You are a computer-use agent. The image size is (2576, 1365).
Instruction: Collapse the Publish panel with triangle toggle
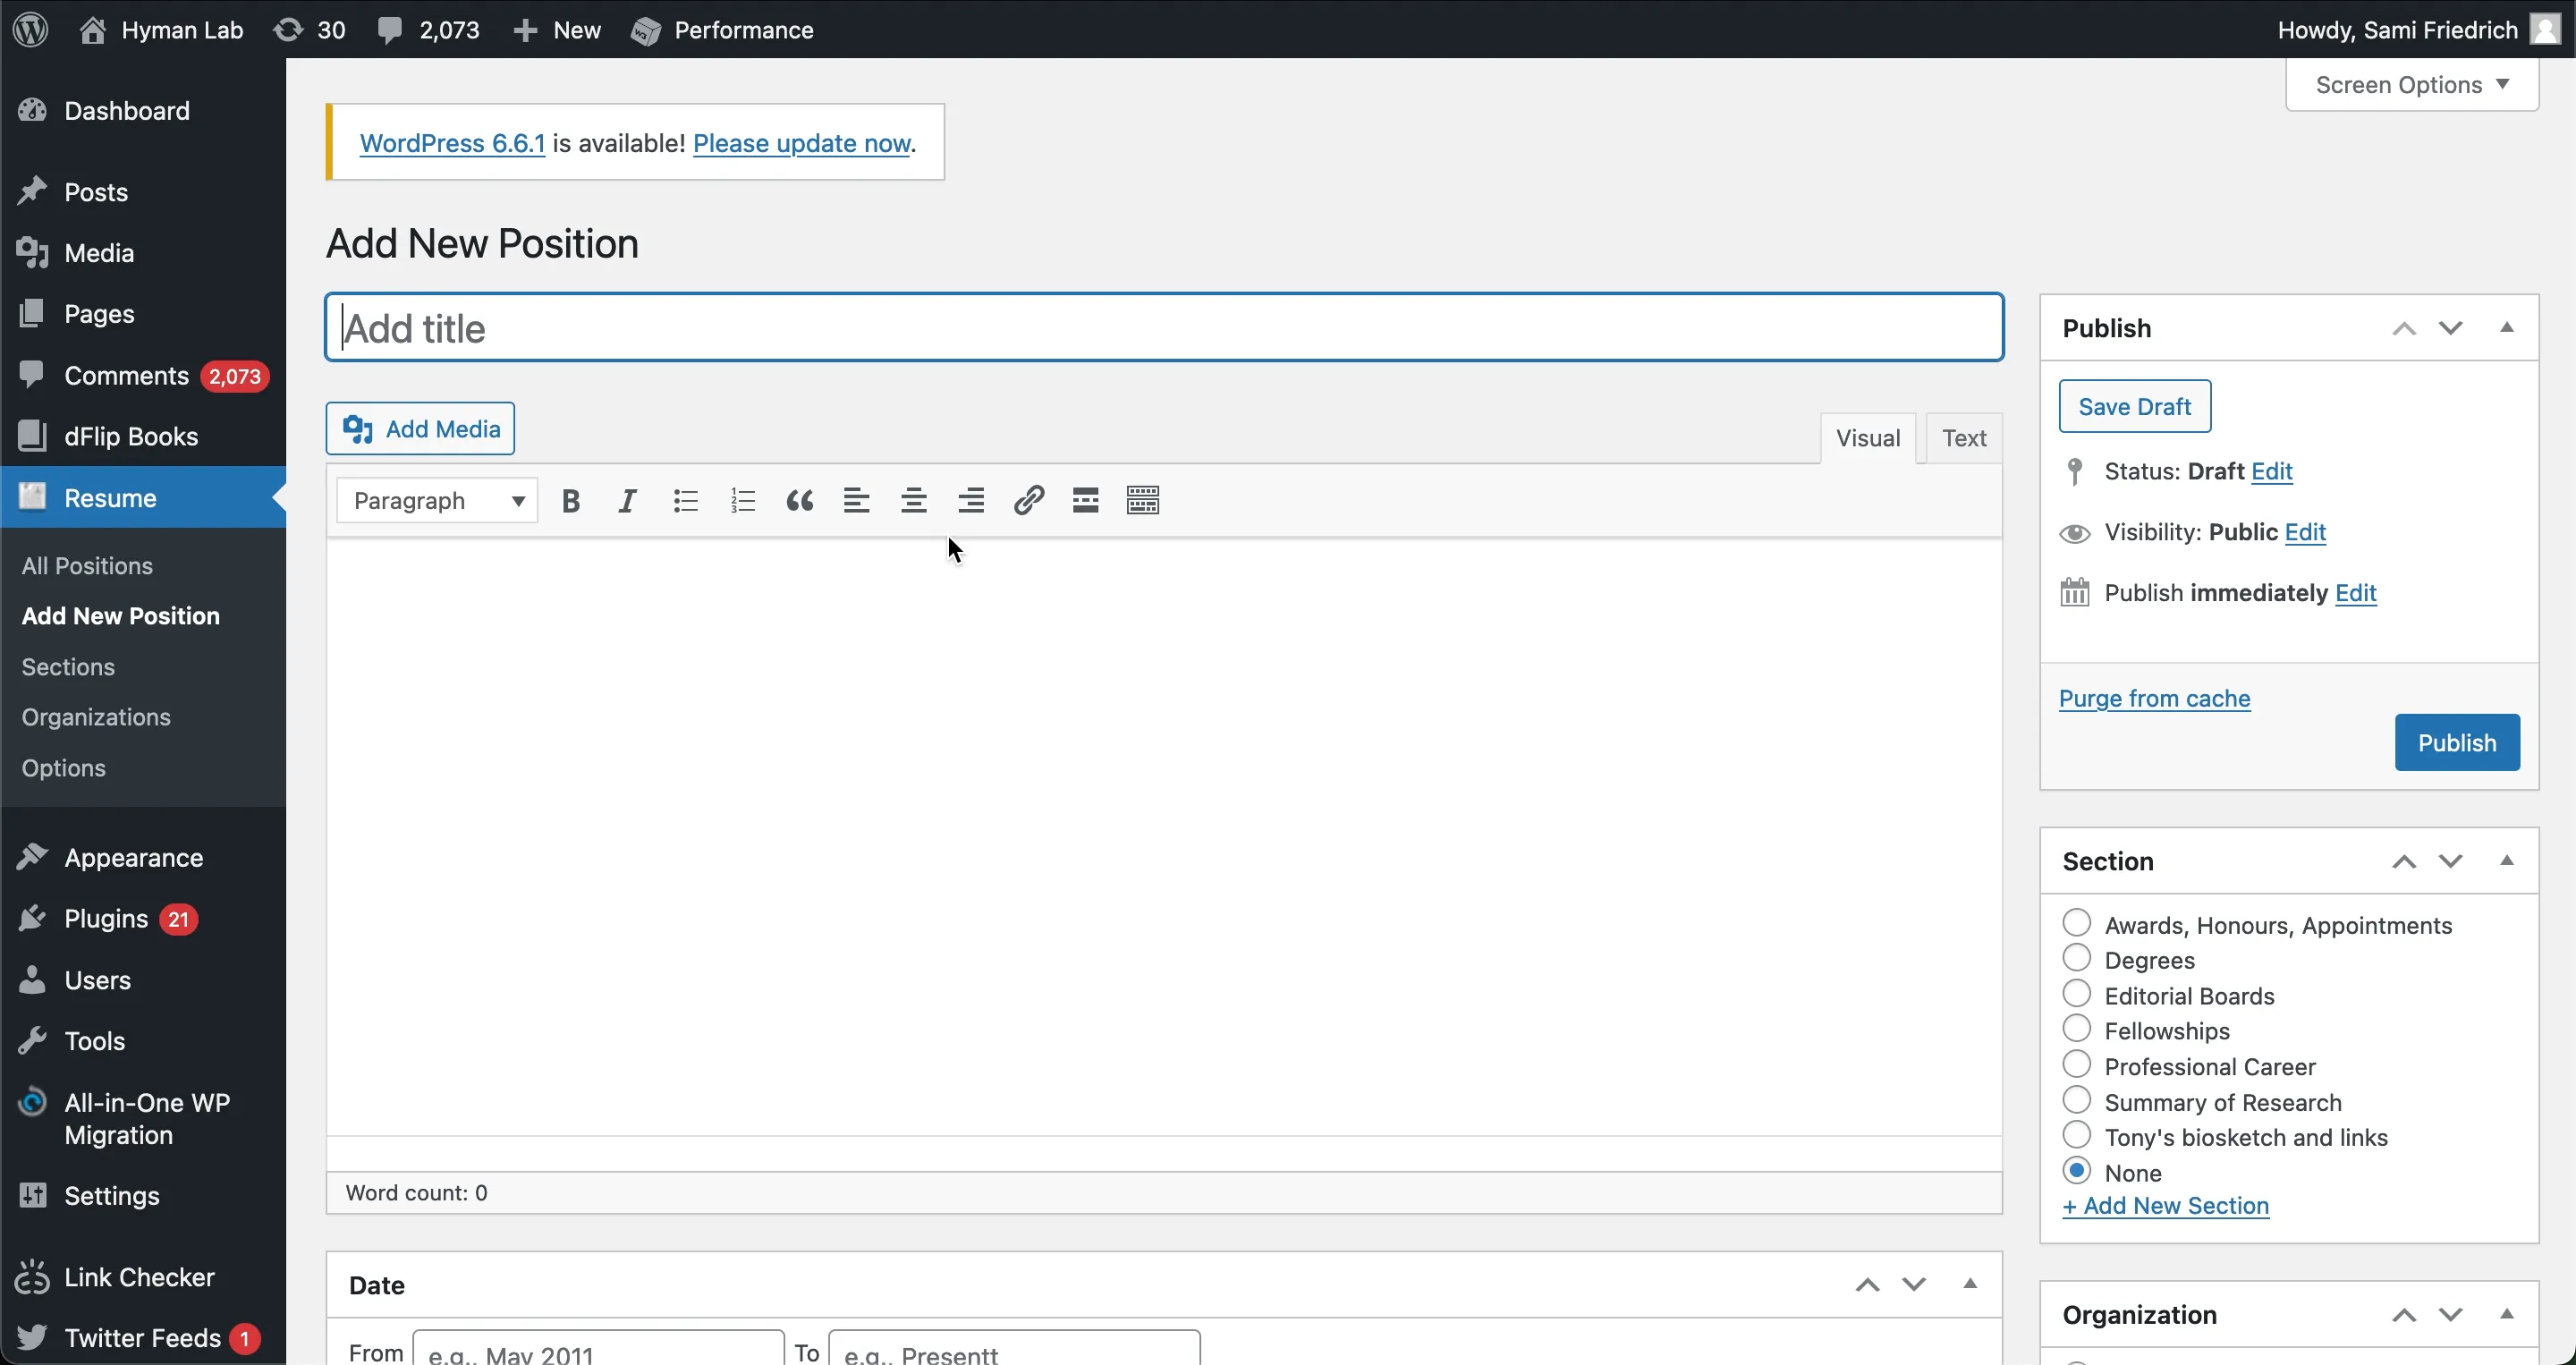click(2506, 328)
